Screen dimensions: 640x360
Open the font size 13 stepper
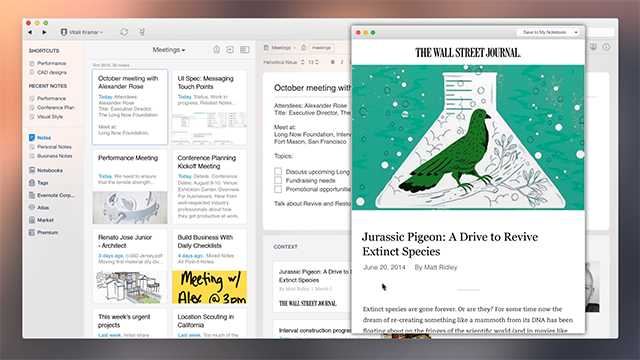point(313,62)
